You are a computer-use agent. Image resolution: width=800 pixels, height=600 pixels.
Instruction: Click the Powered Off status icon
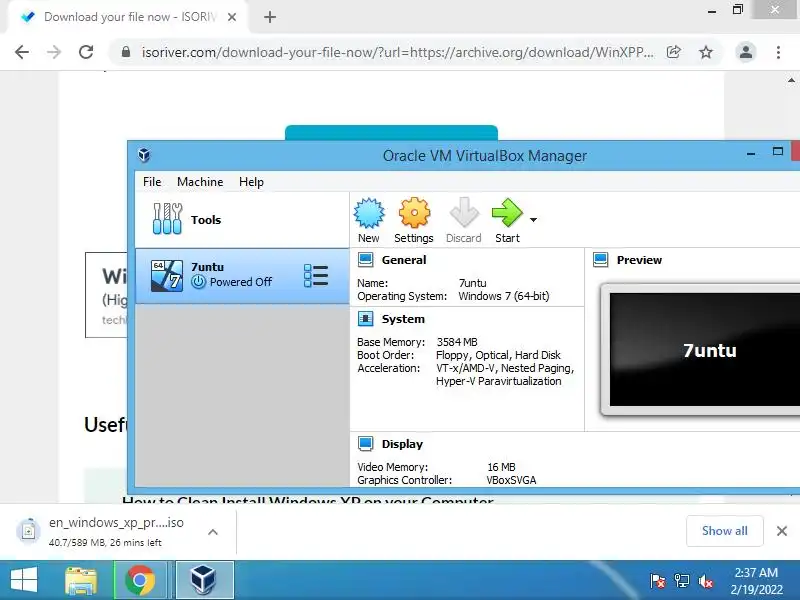point(198,282)
